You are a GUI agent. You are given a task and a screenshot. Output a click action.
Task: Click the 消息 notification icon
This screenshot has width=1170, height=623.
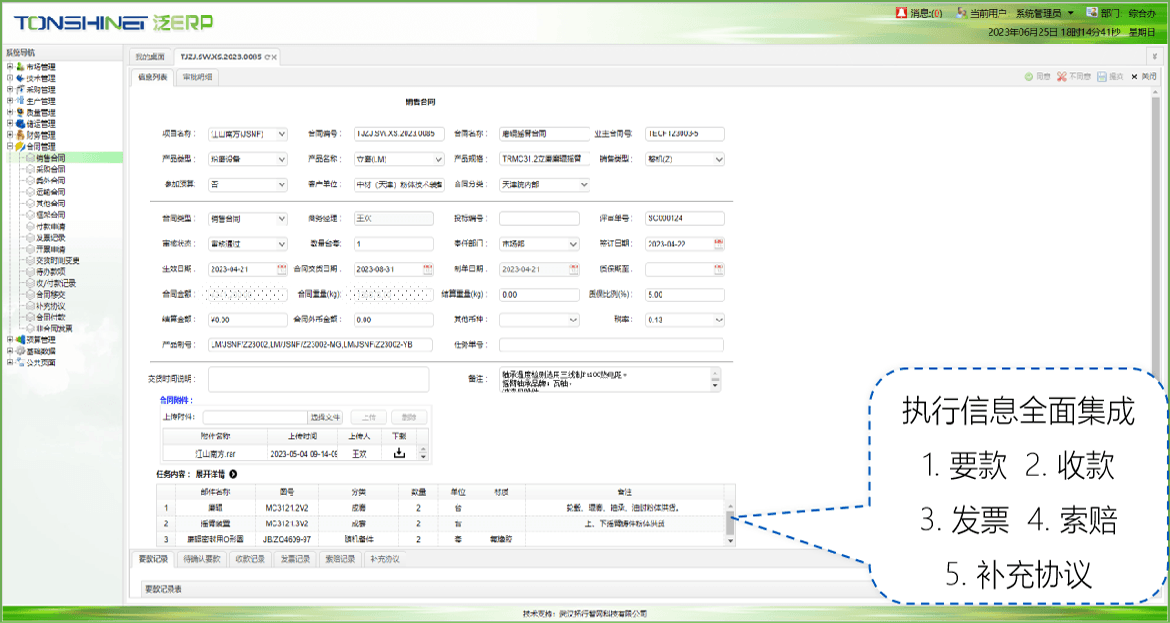[x=901, y=13]
